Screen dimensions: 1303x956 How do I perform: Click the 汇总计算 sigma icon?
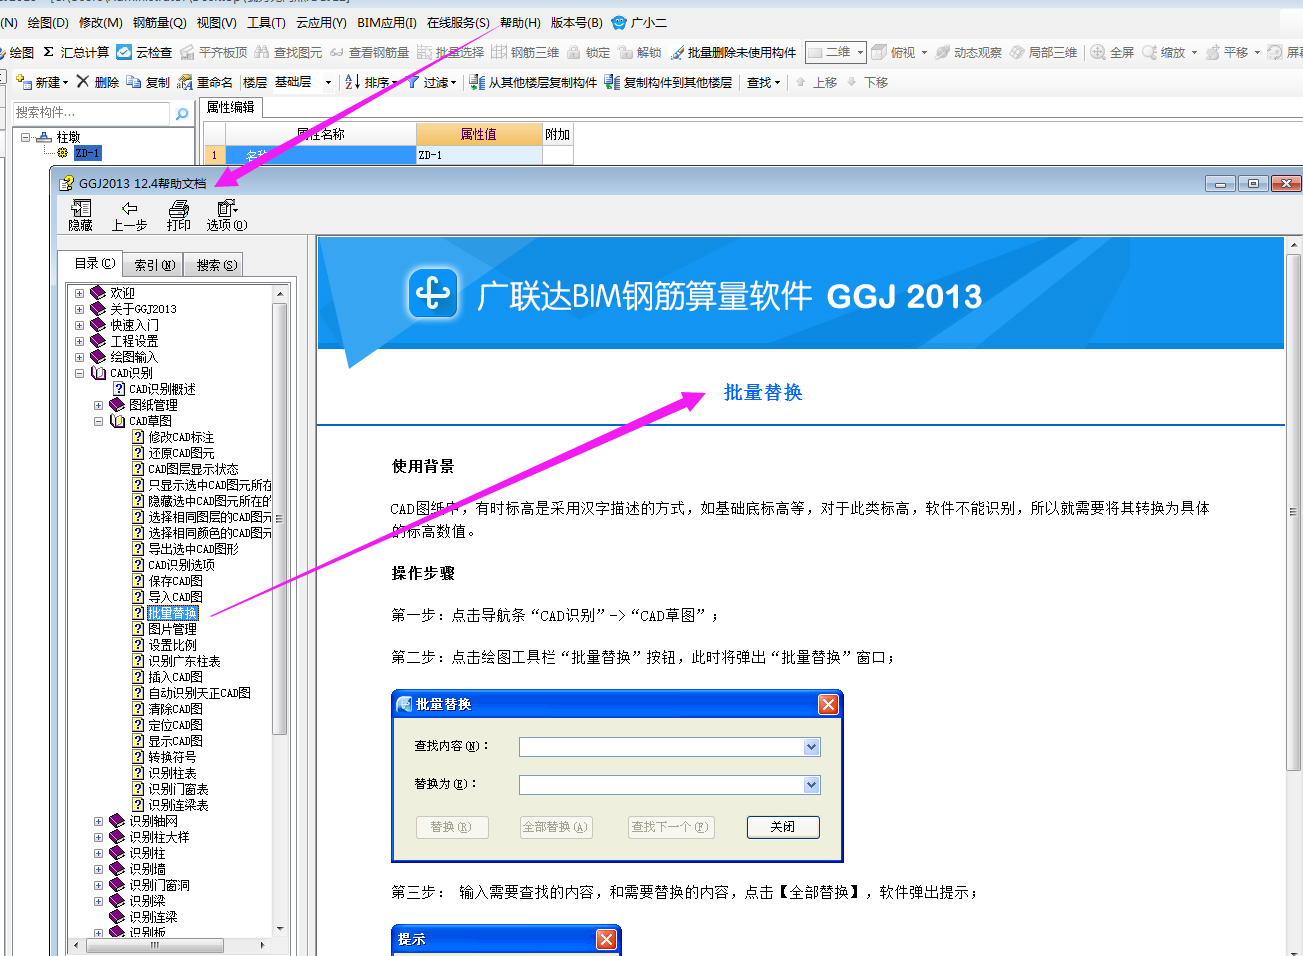click(x=48, y=52)
